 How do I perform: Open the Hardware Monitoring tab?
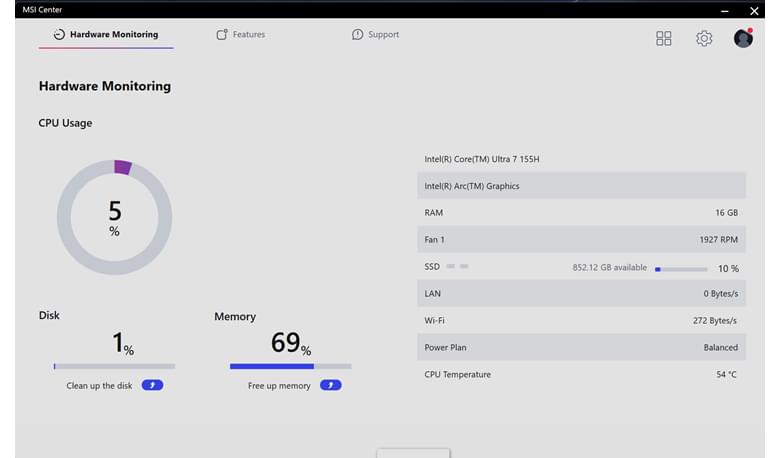coord(106,34)
